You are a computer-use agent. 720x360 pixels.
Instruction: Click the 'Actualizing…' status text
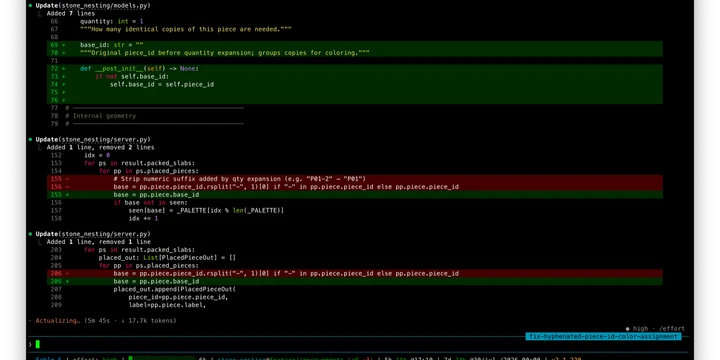click(58, 321)
